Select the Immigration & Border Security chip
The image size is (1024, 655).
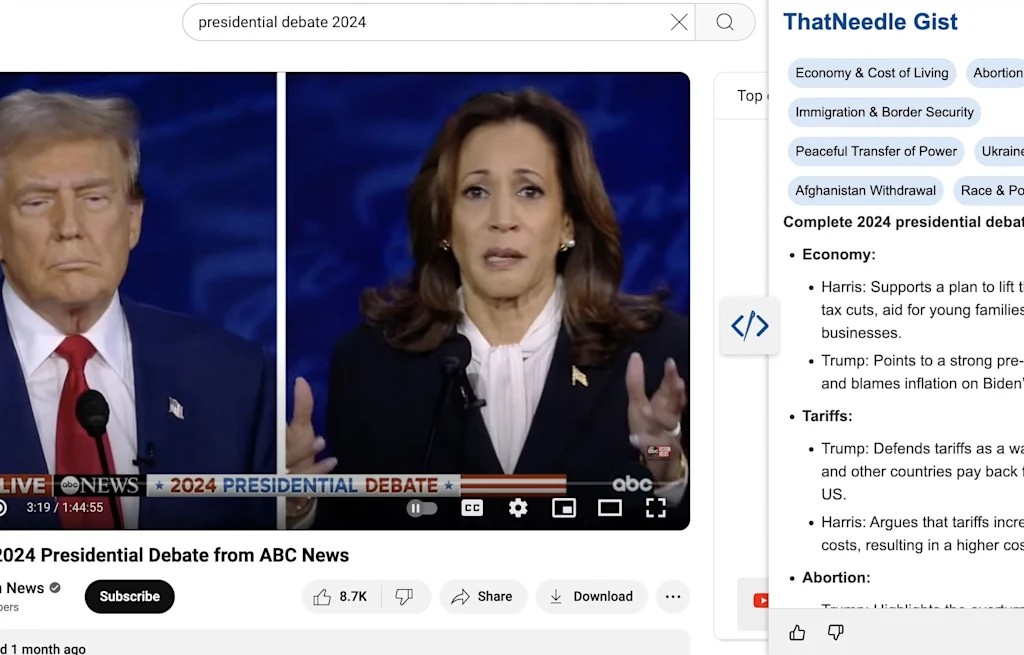pos(884,112)
